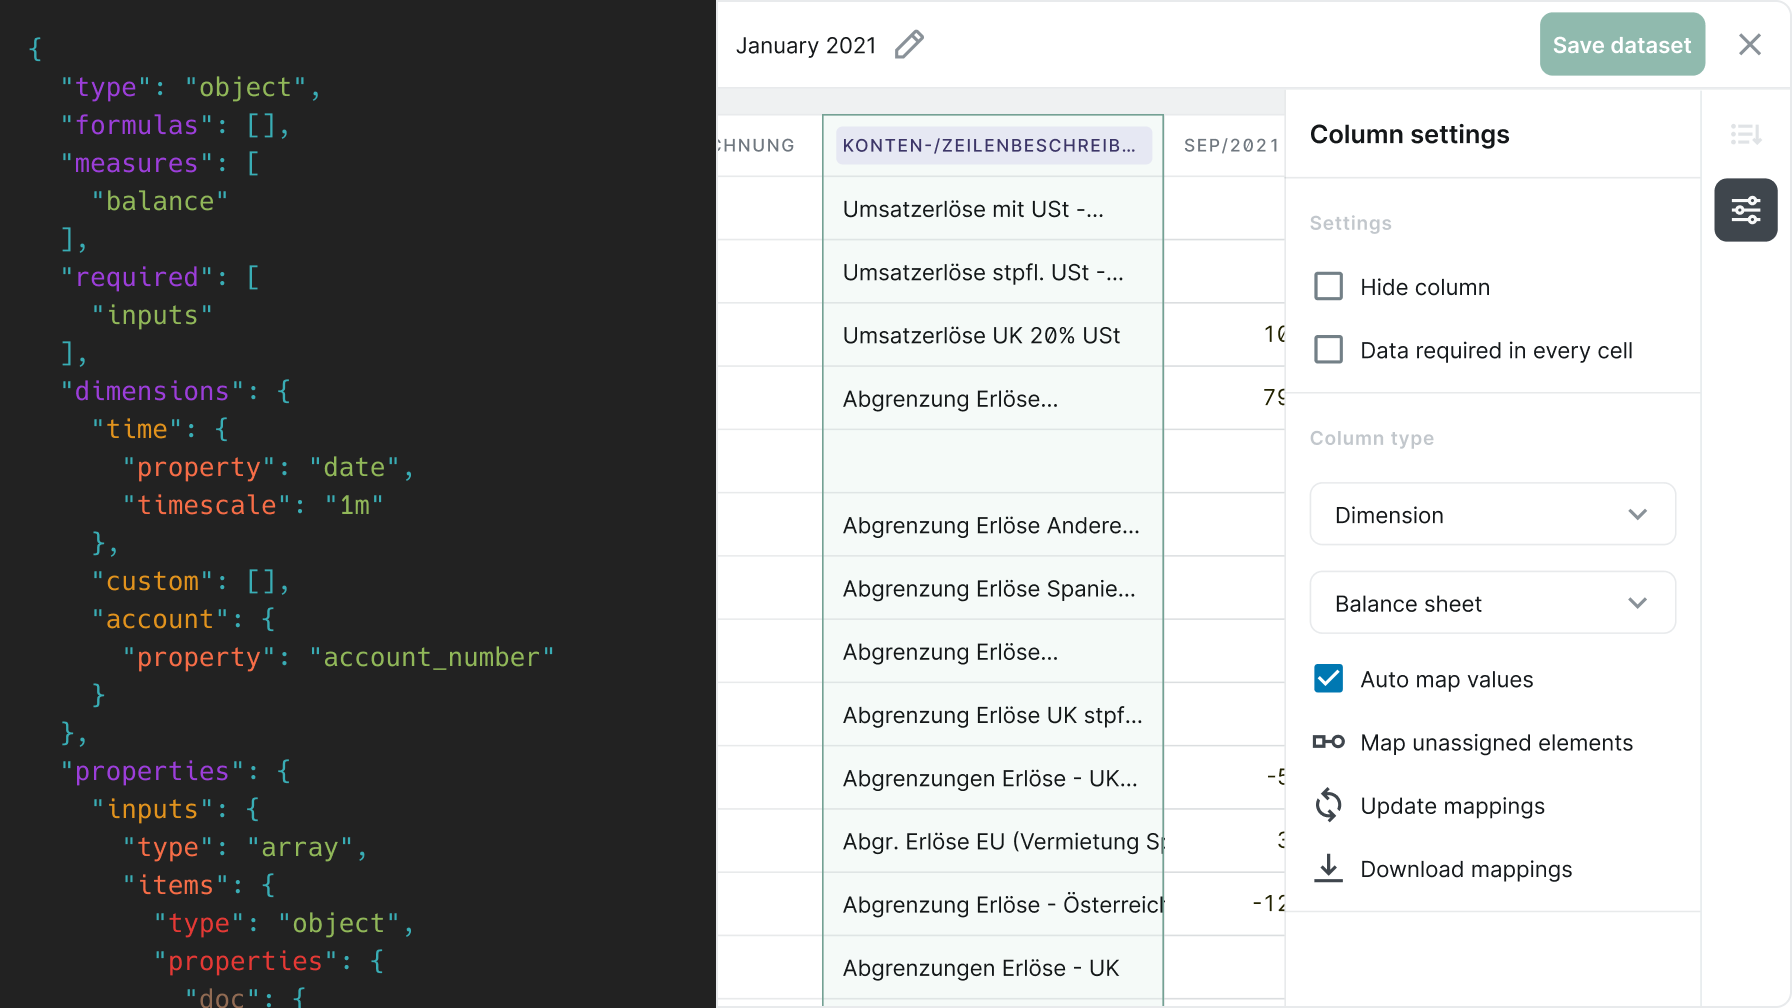Screen dimensions: 1792x1008
Task: Select cell Abgrenzung Erlöse Spanie...
Action: pos(993,588)
